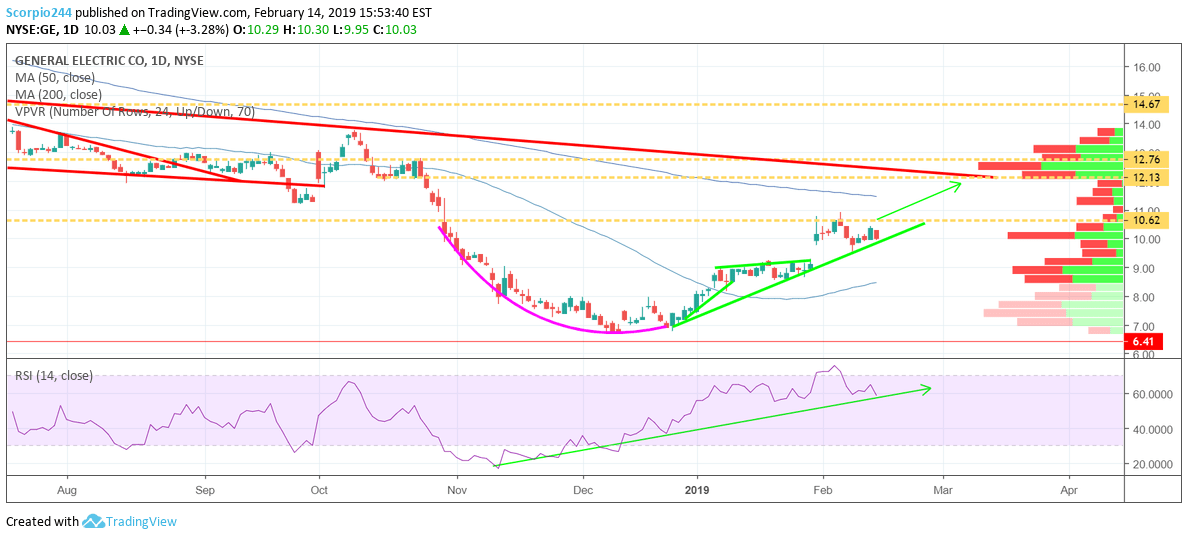The image size is (1188, 539).
Task: Click the 16.00 price axis value
Action: [1148, 67]
